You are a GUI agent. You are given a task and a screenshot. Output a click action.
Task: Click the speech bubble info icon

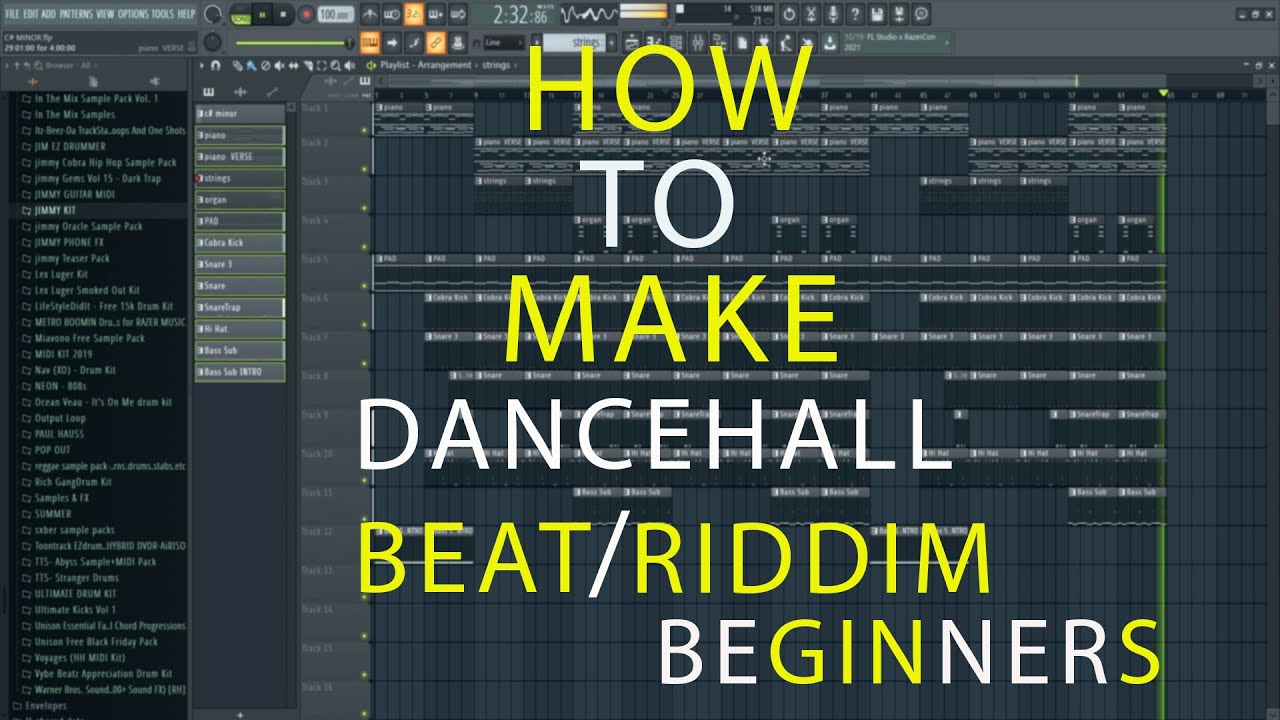pyautogui.click(x=922, y=15)
